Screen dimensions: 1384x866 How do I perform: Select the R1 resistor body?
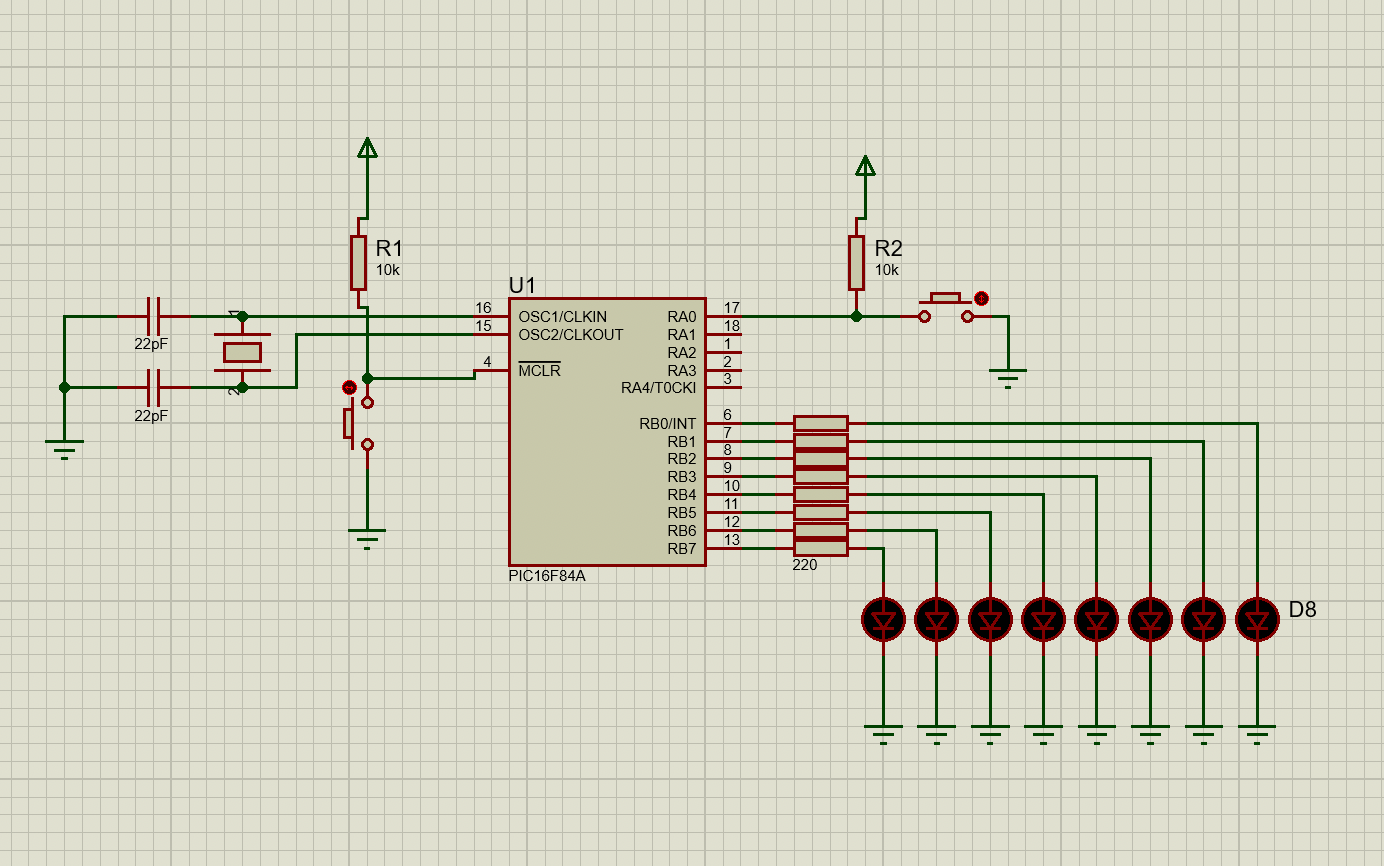(358, 262)
